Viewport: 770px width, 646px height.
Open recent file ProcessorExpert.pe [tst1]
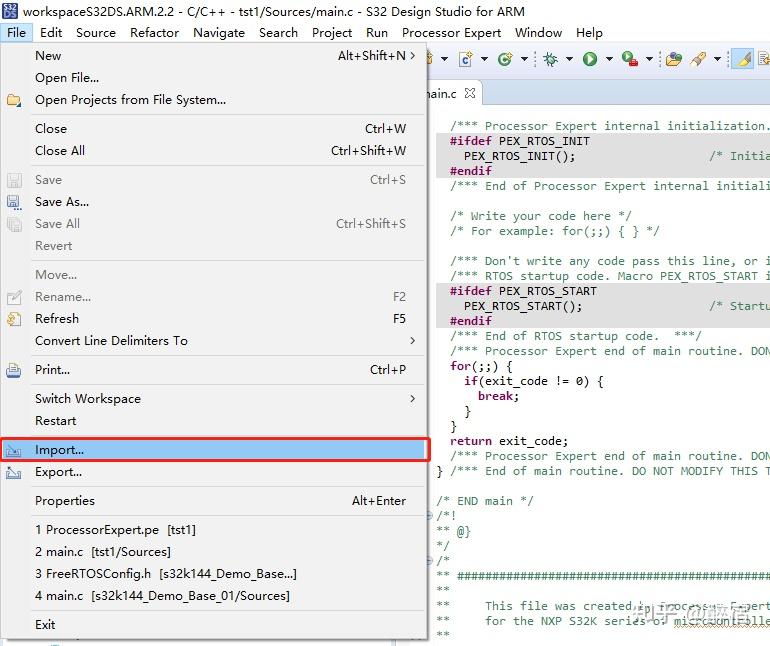(115, 530)
